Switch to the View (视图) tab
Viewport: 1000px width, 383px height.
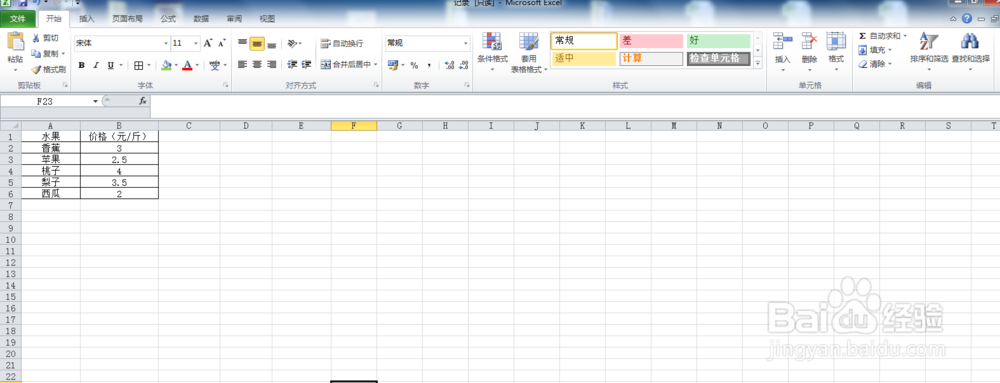coord(267,19)
